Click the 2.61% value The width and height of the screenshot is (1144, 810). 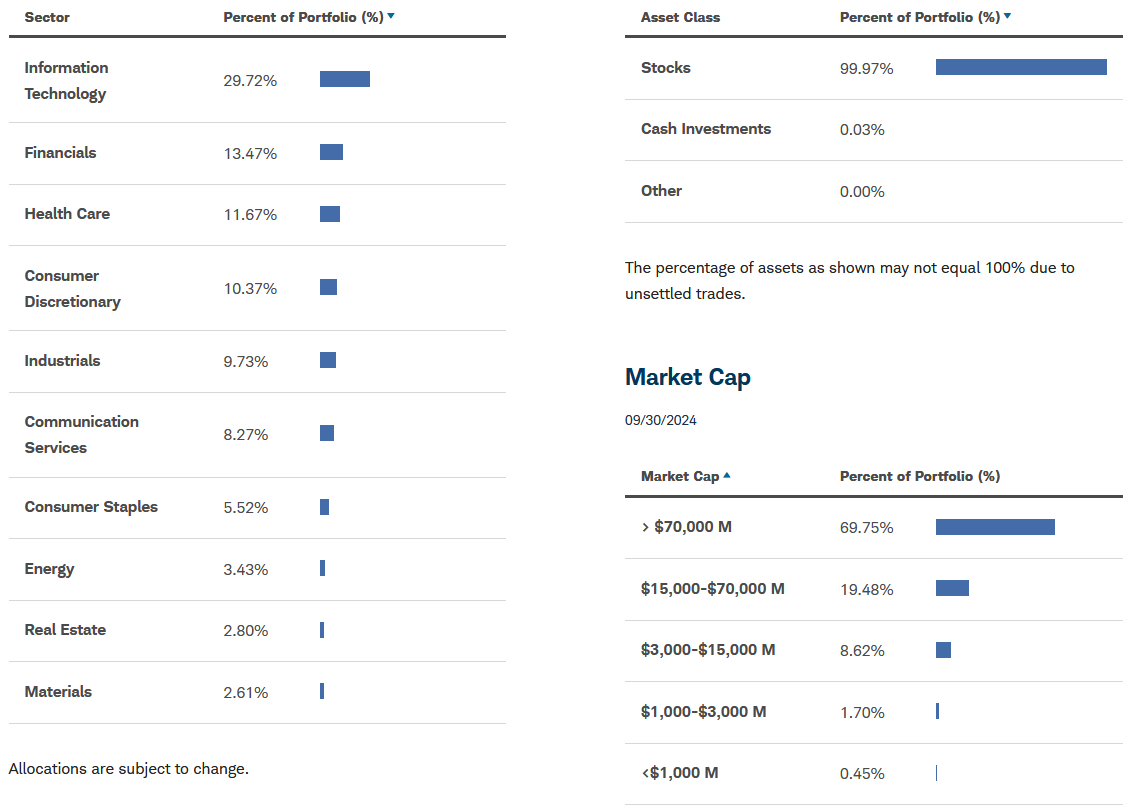click(x=245, y=693)
